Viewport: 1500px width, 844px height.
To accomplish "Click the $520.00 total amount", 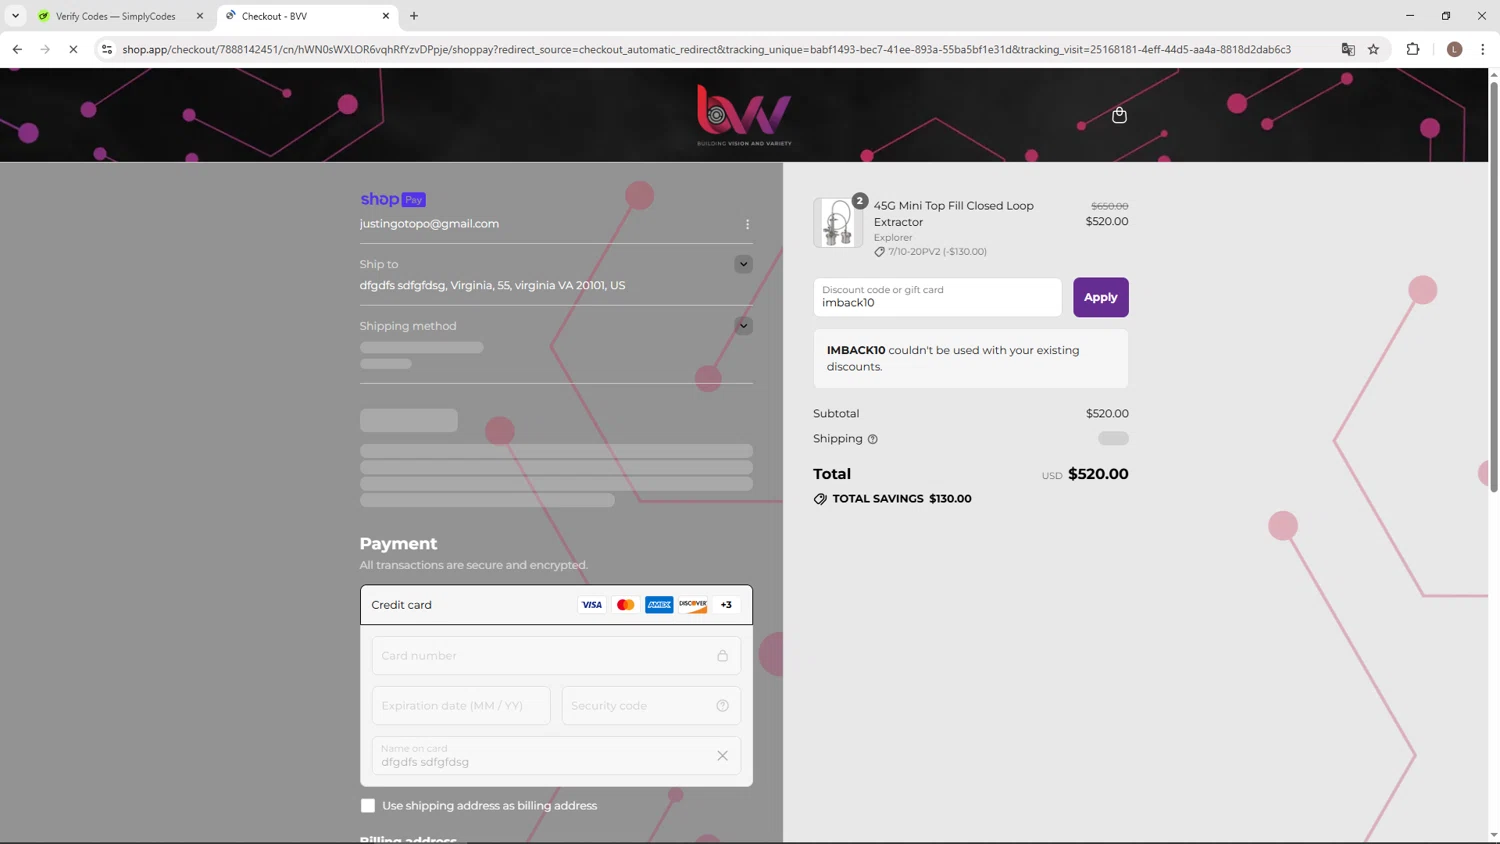I will click(x=1098, y=474).
